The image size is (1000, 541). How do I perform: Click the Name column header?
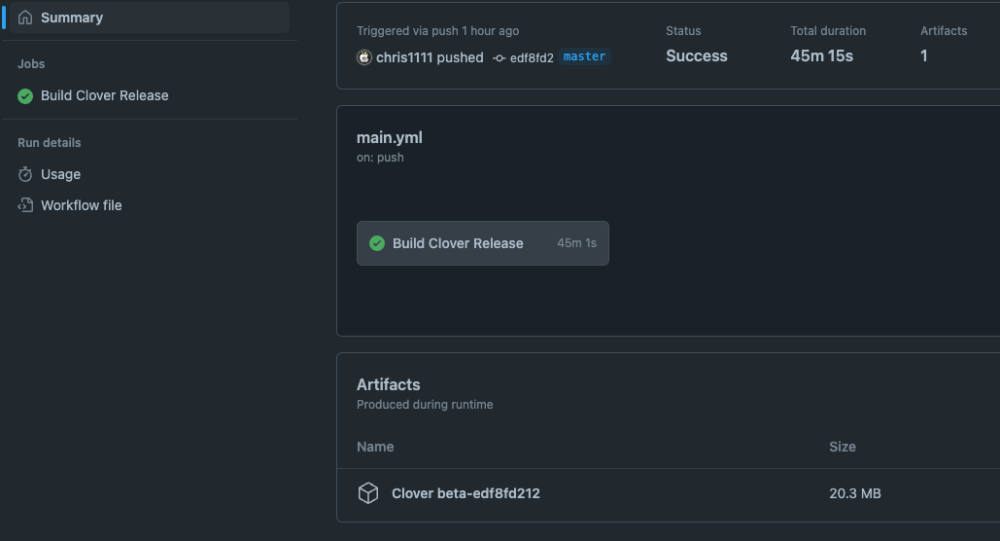pyautogui.click(x=375, y=447)
